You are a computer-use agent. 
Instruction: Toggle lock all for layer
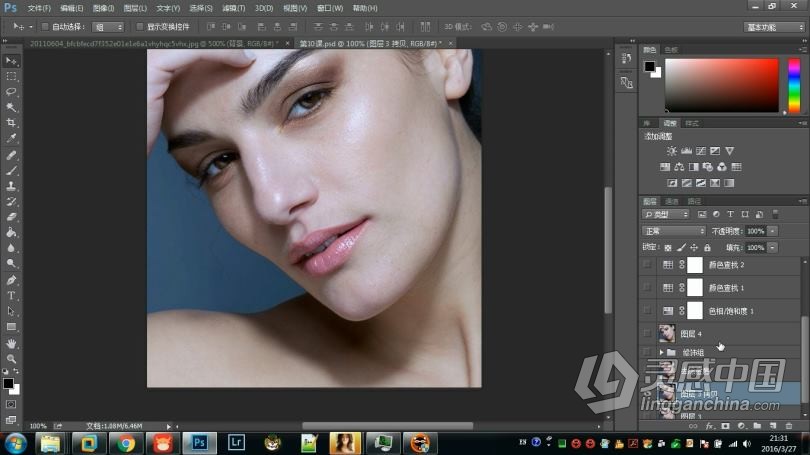coord(707,247)
